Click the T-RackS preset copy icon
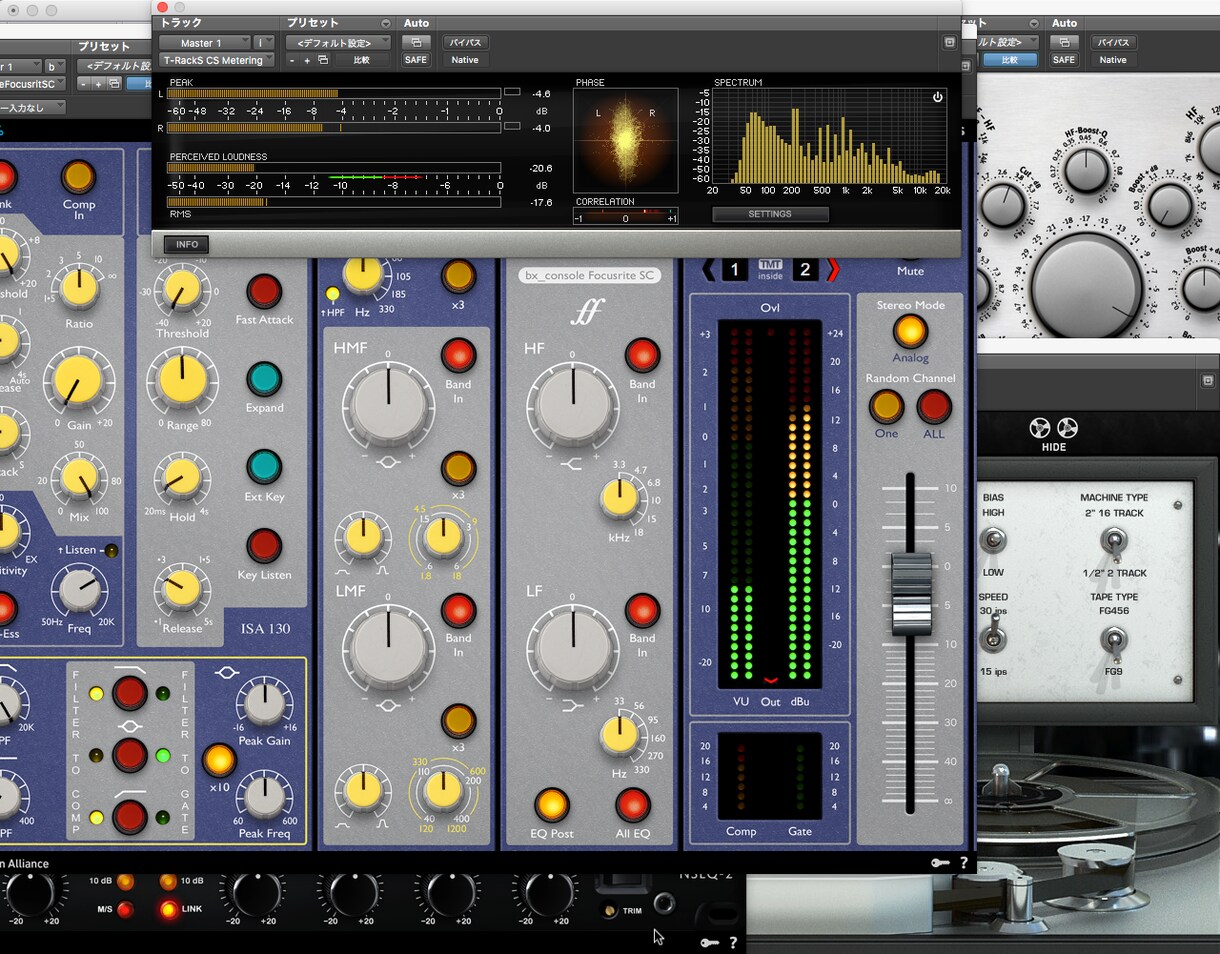Viewport: 1220px width, 954px height. pyautogui.click(x=323, y=60)
